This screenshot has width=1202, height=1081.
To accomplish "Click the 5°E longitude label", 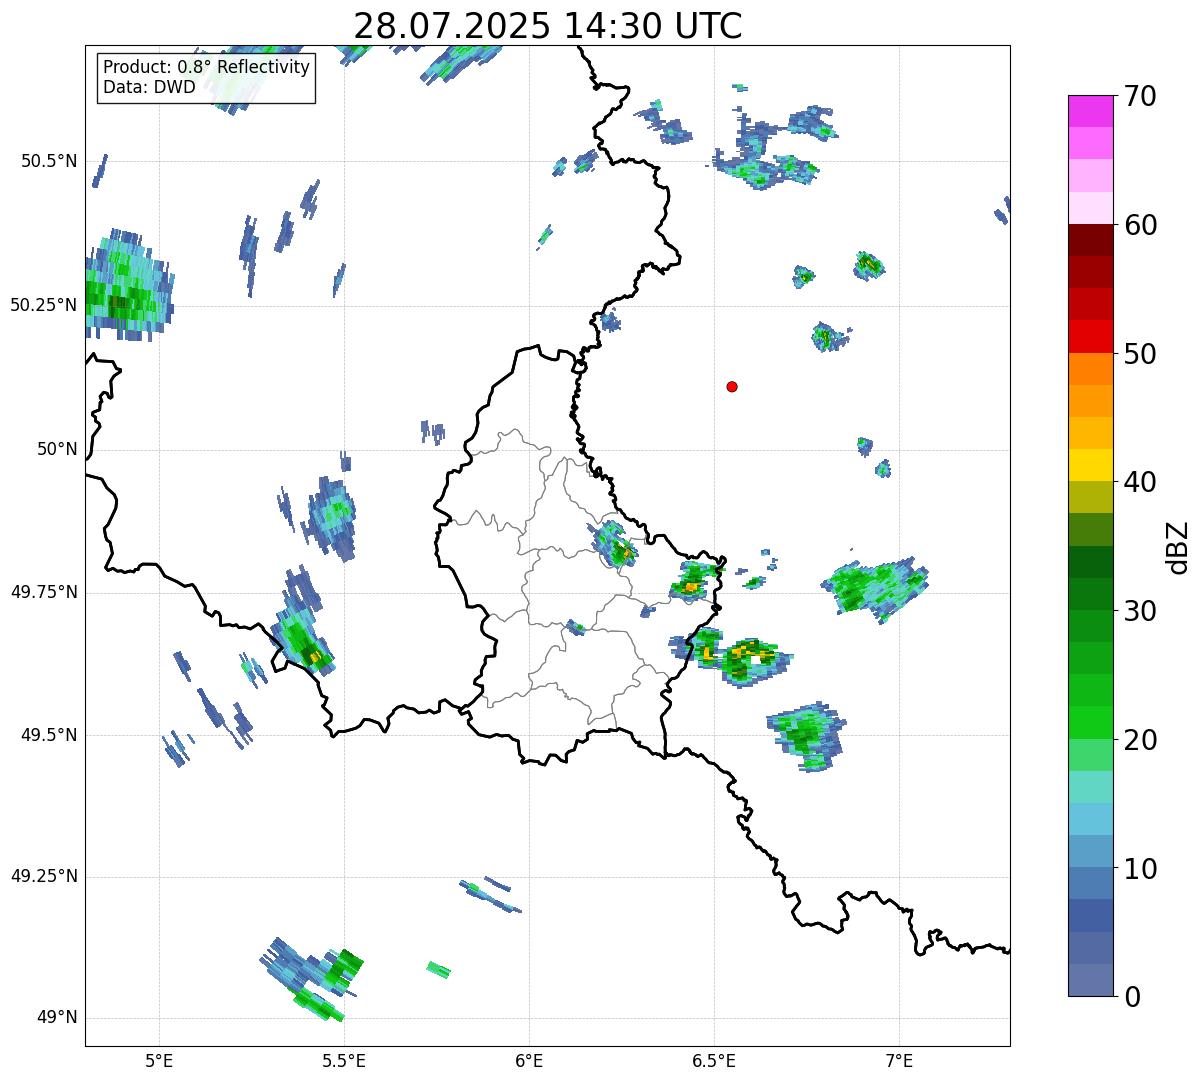I will click(159, 1061).
